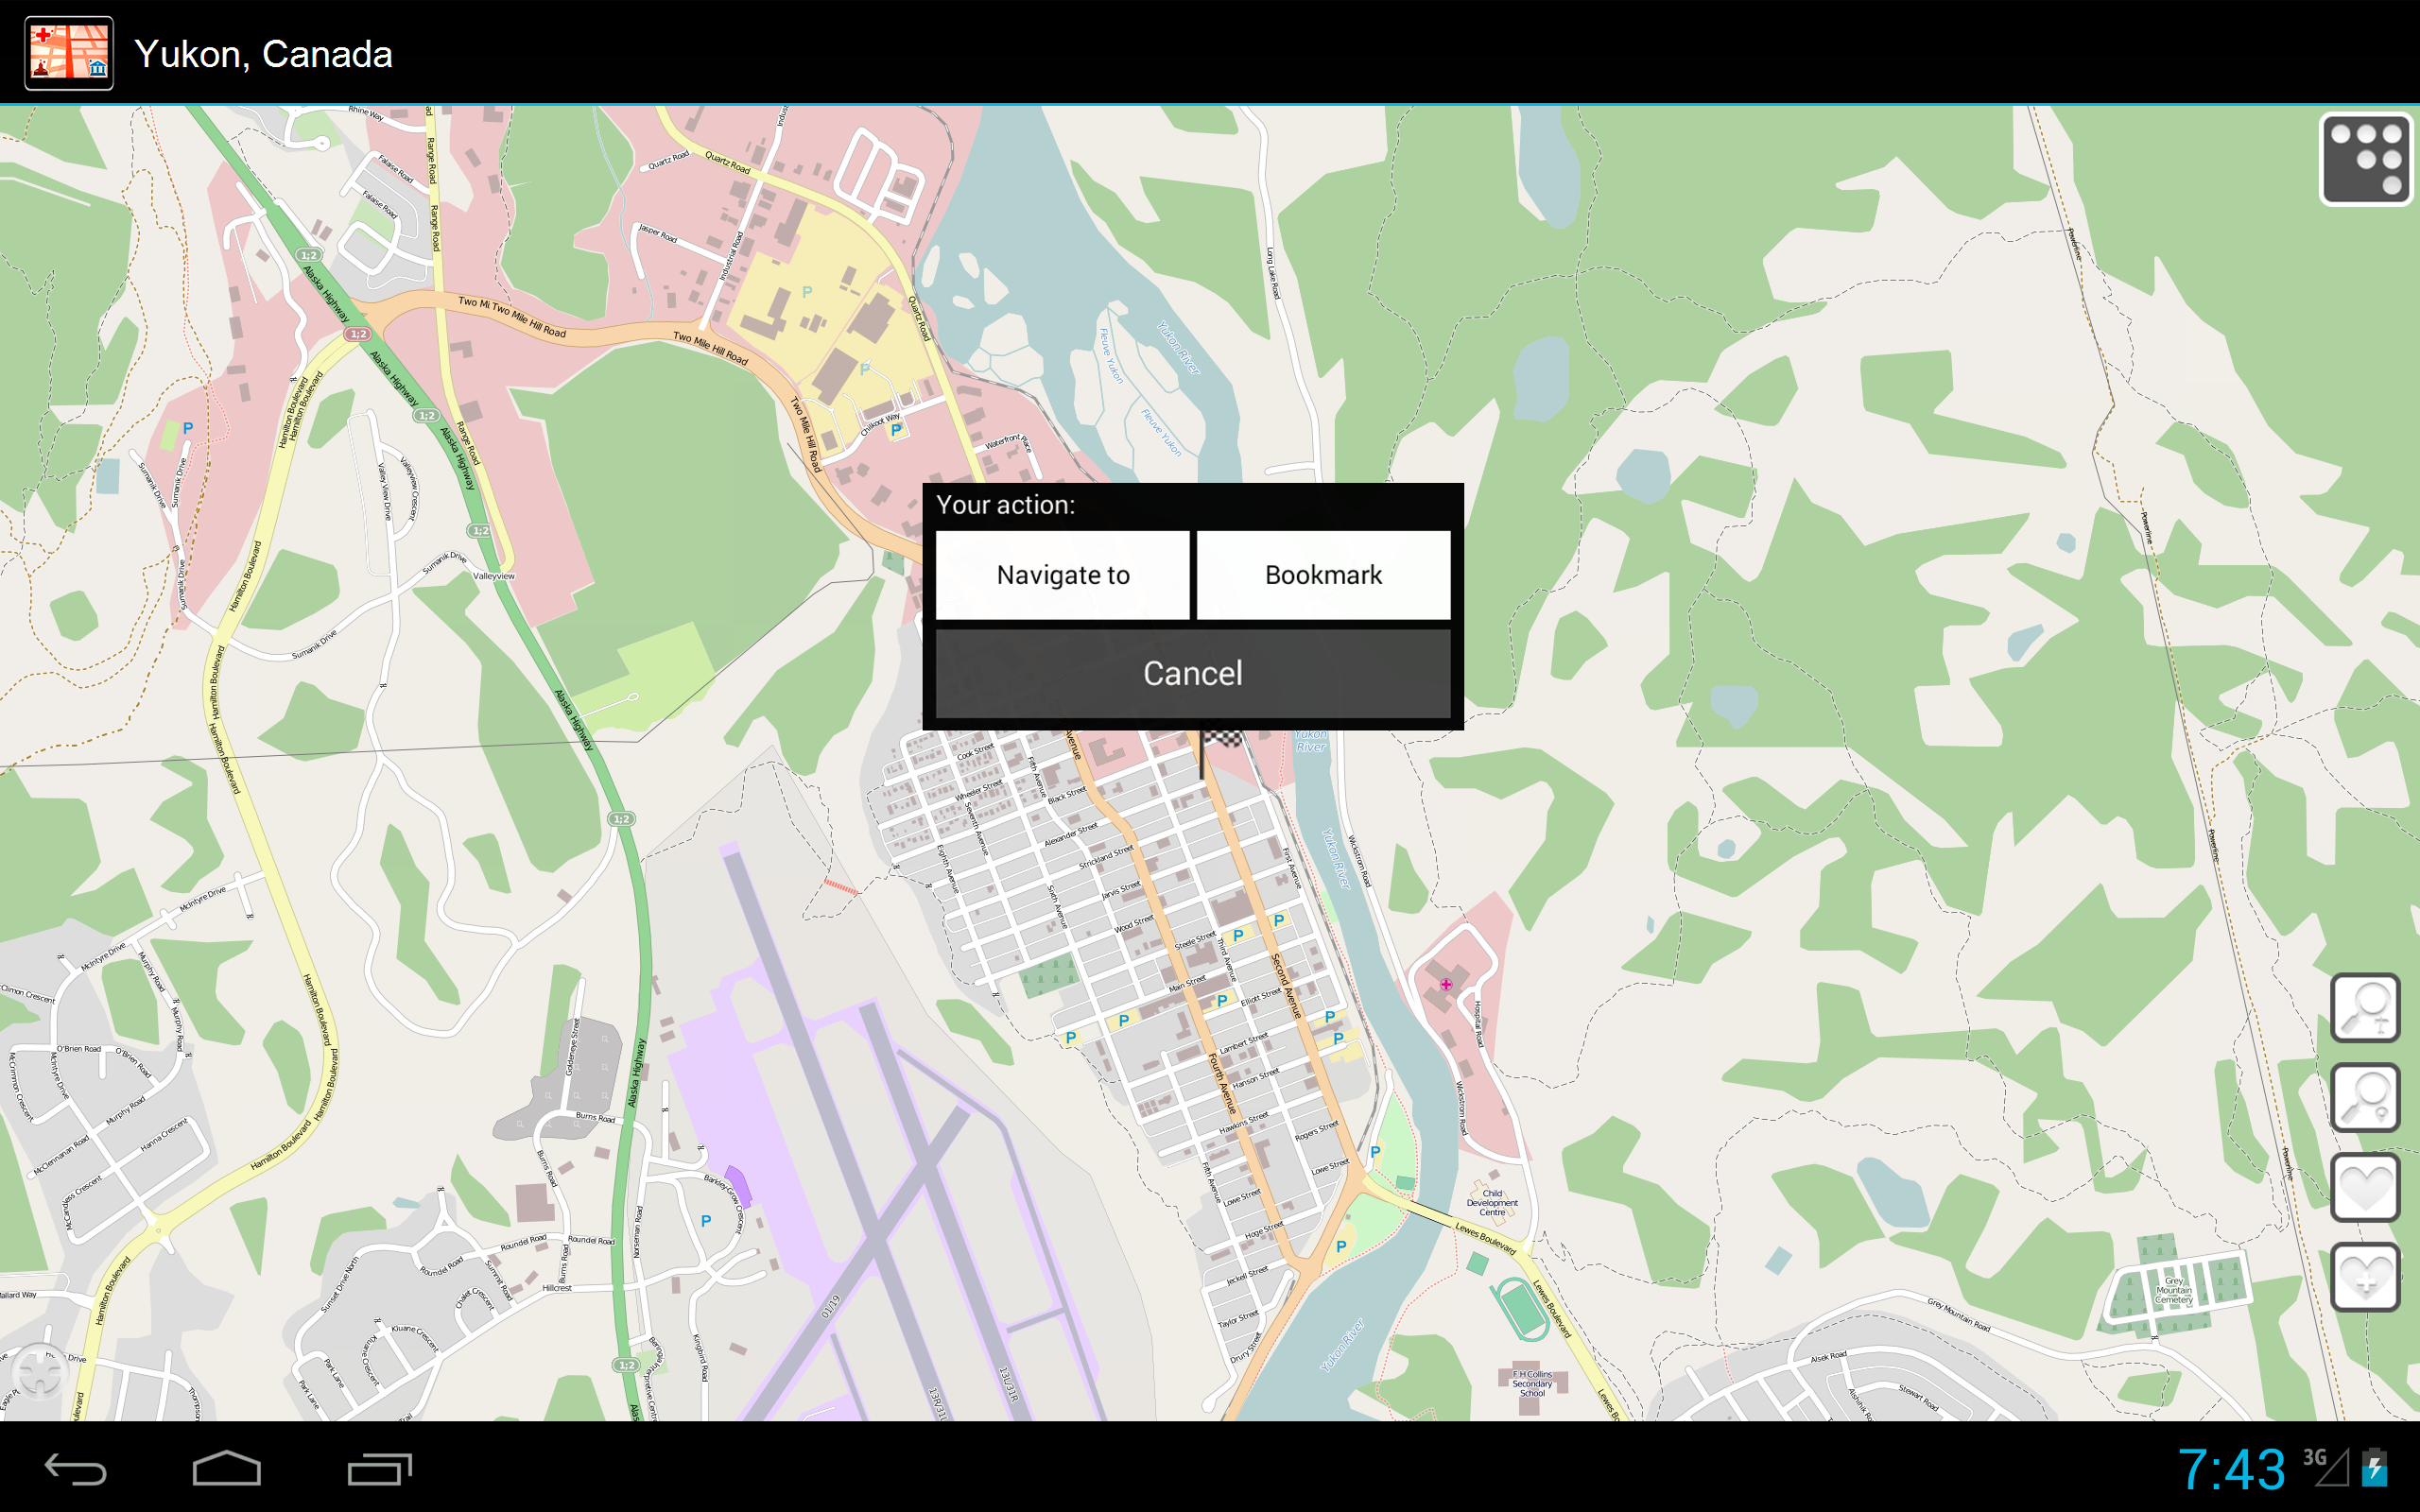Tap the add-favorite heart with plus

click(2365, 1276)
